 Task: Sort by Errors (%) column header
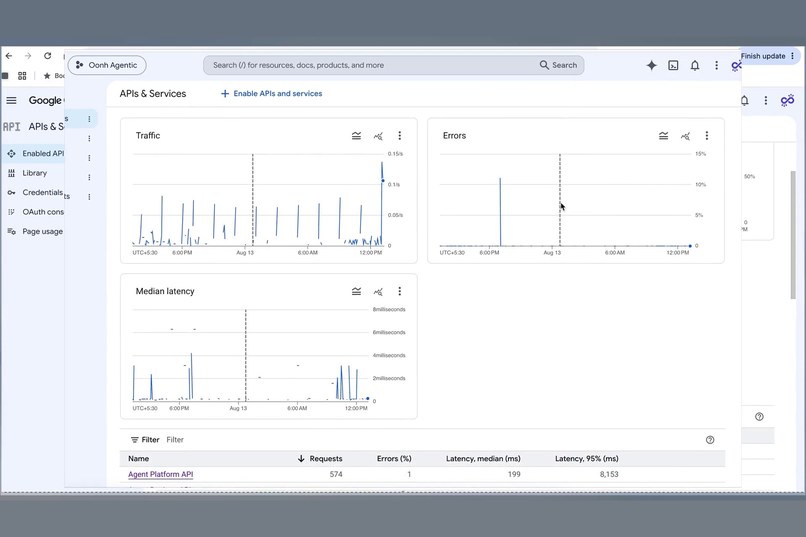coord(394,458)
